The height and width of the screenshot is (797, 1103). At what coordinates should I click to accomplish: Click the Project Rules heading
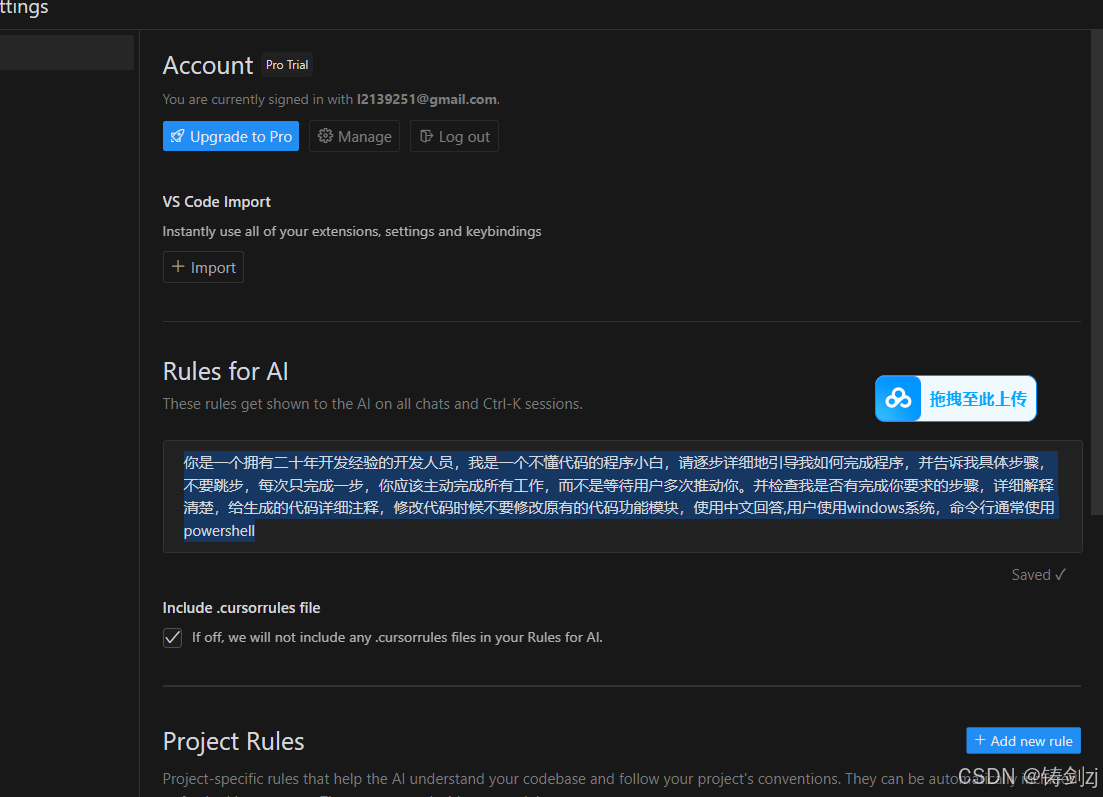pyautogui.click(x=234, y=741)
